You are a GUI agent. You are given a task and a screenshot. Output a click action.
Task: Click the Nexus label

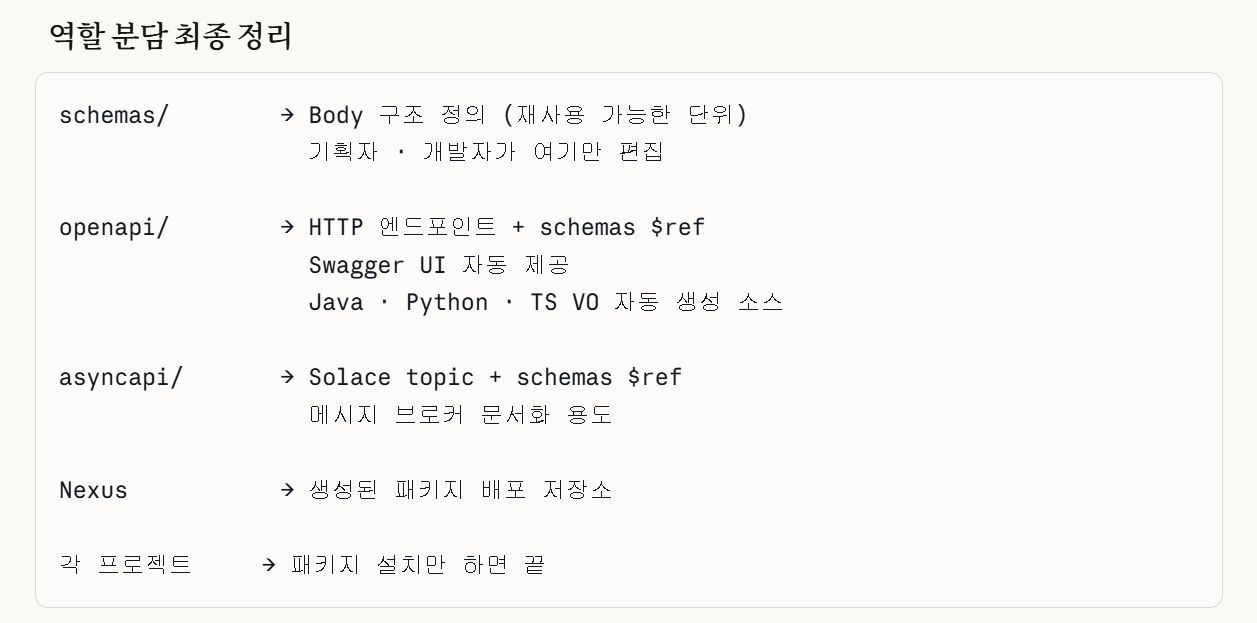pyautogui.click(x=93, y=490)
